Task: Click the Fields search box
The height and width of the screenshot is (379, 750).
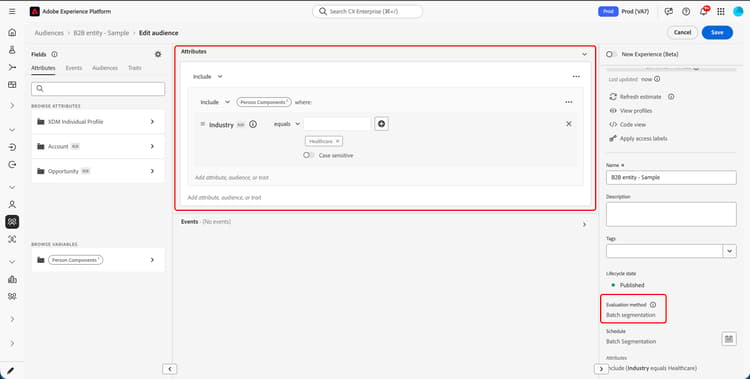Action: click(98, 89)
